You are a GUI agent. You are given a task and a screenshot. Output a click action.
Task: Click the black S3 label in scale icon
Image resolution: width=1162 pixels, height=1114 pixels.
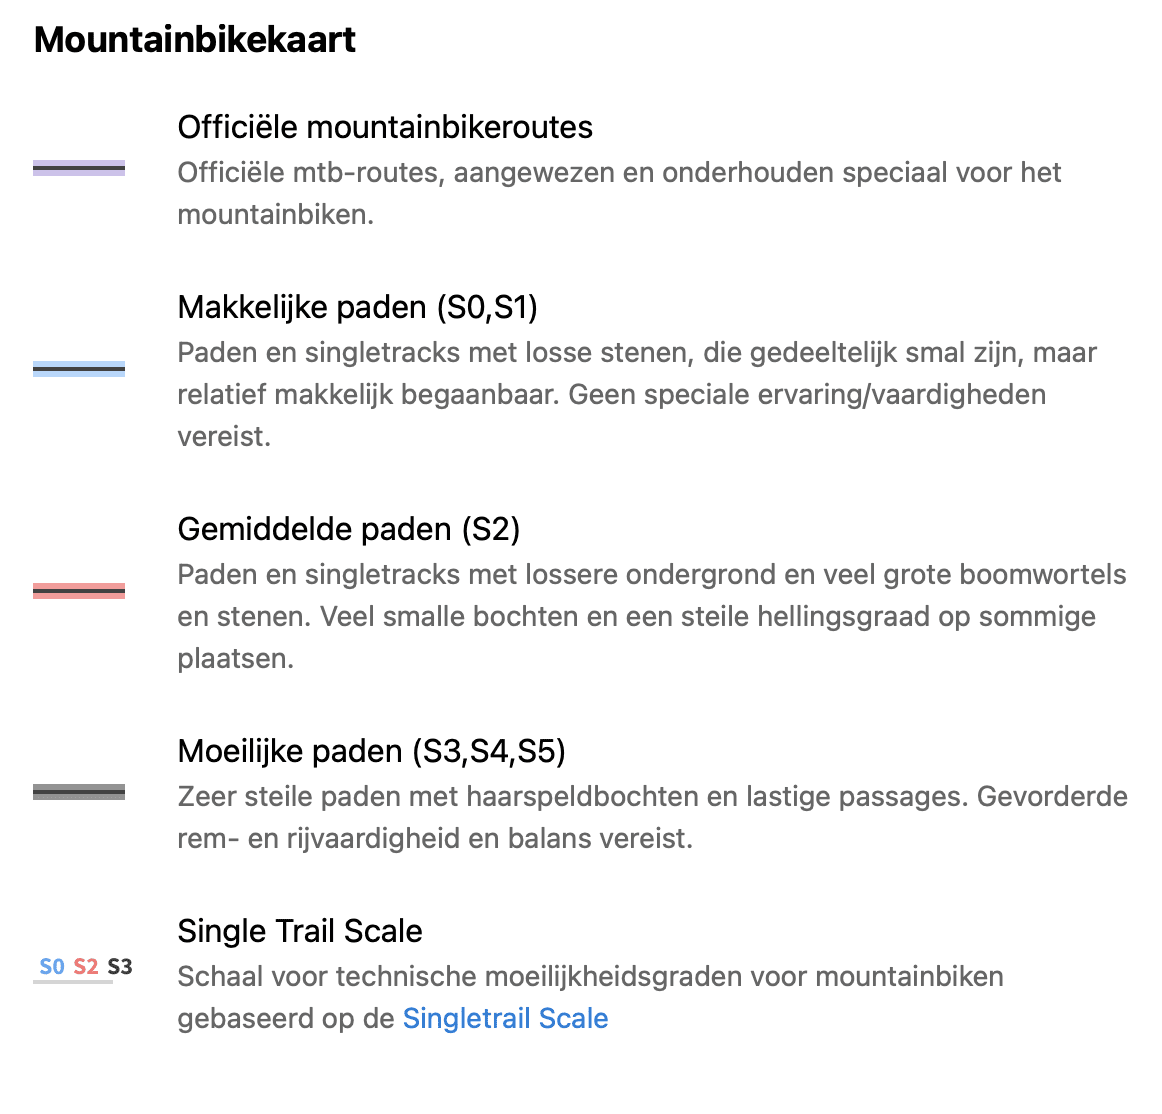click(120, 967)
